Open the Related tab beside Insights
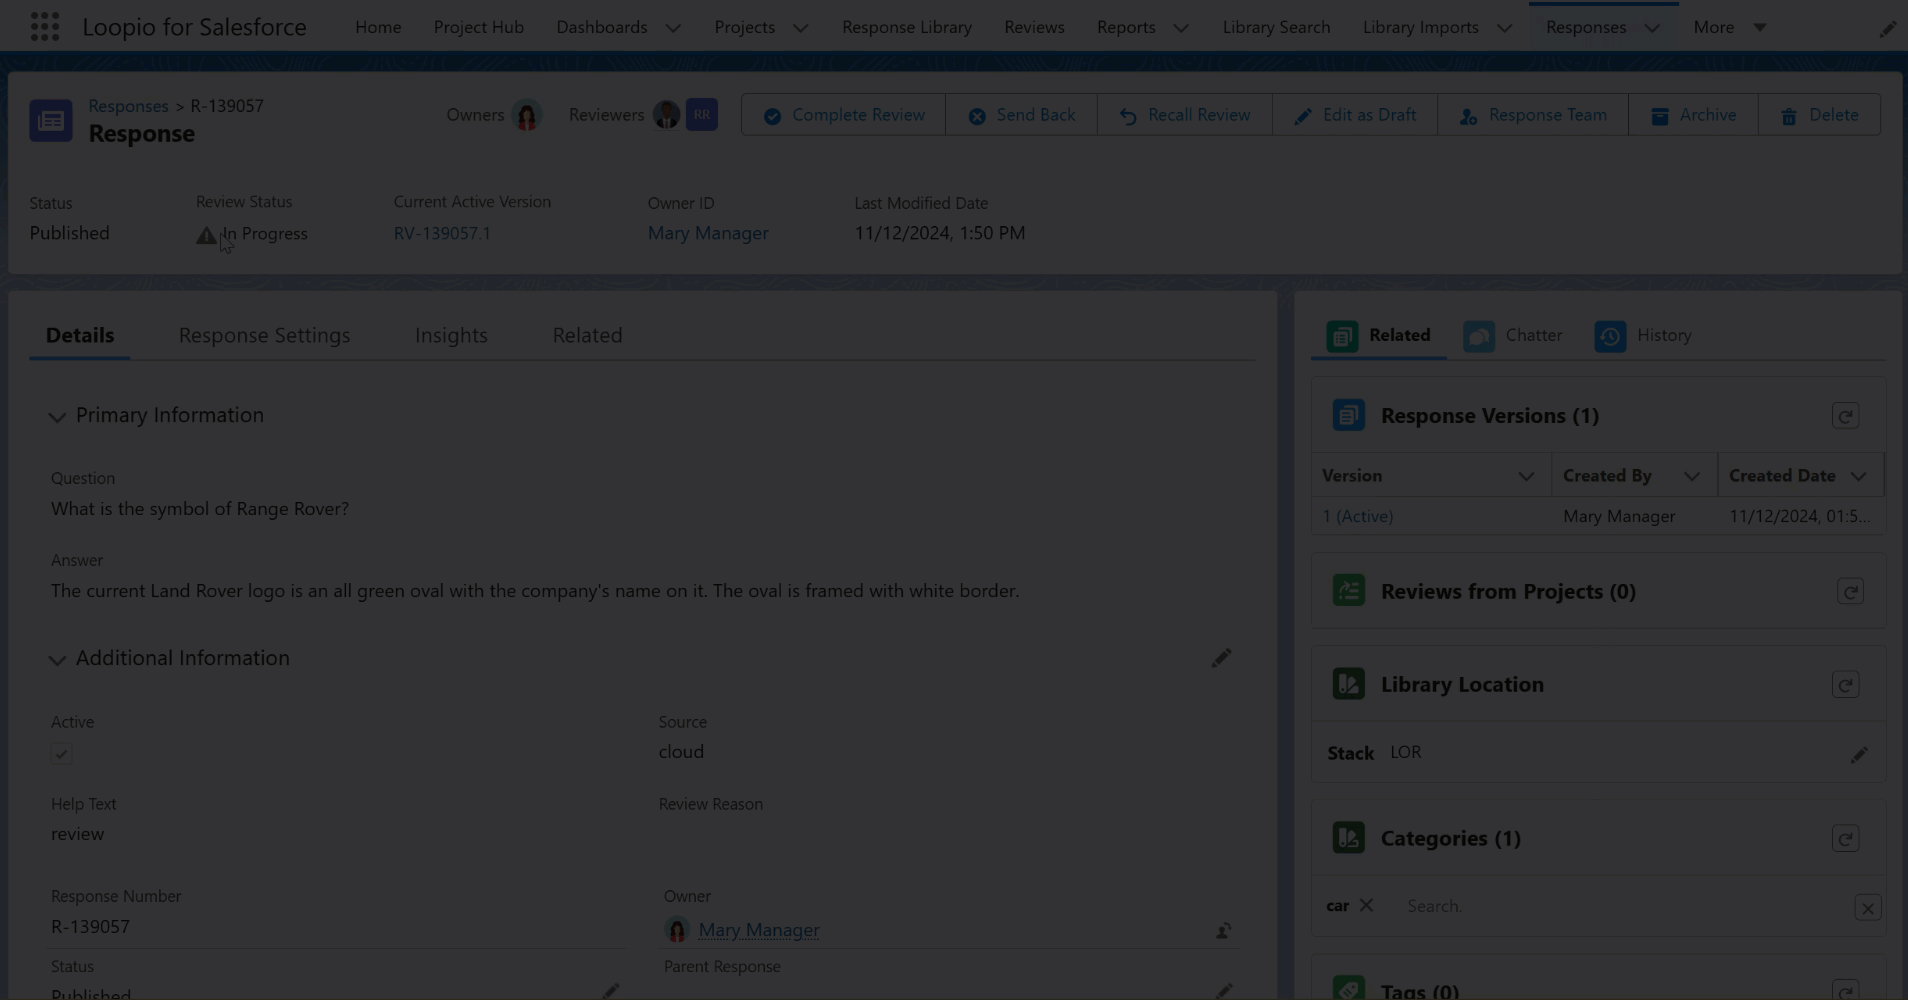1908x1000 pixels. pos(587,335)
